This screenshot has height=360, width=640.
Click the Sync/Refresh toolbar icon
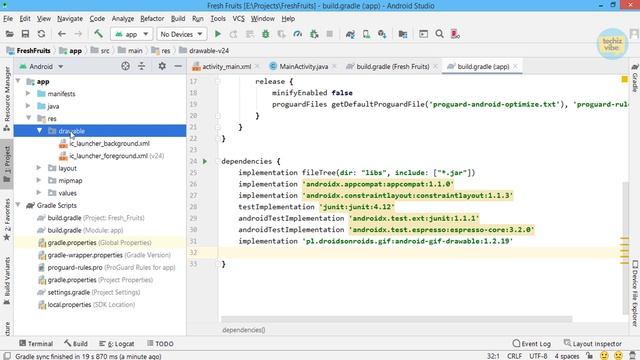coord(41,34)
